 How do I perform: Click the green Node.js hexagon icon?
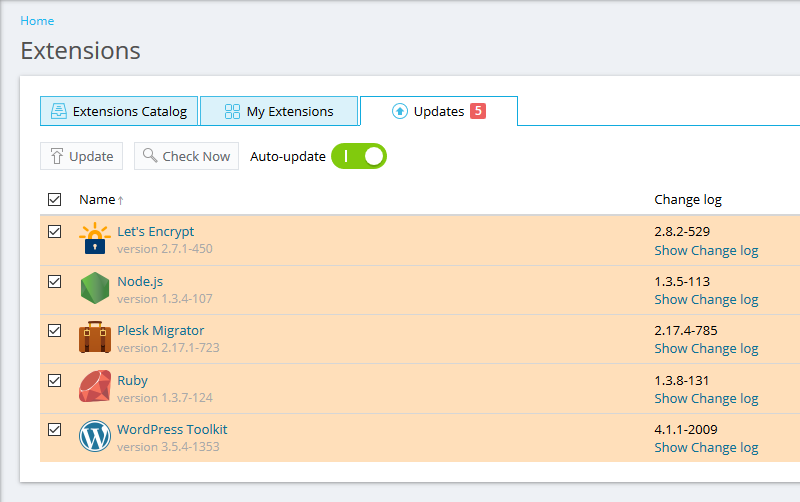95,288
